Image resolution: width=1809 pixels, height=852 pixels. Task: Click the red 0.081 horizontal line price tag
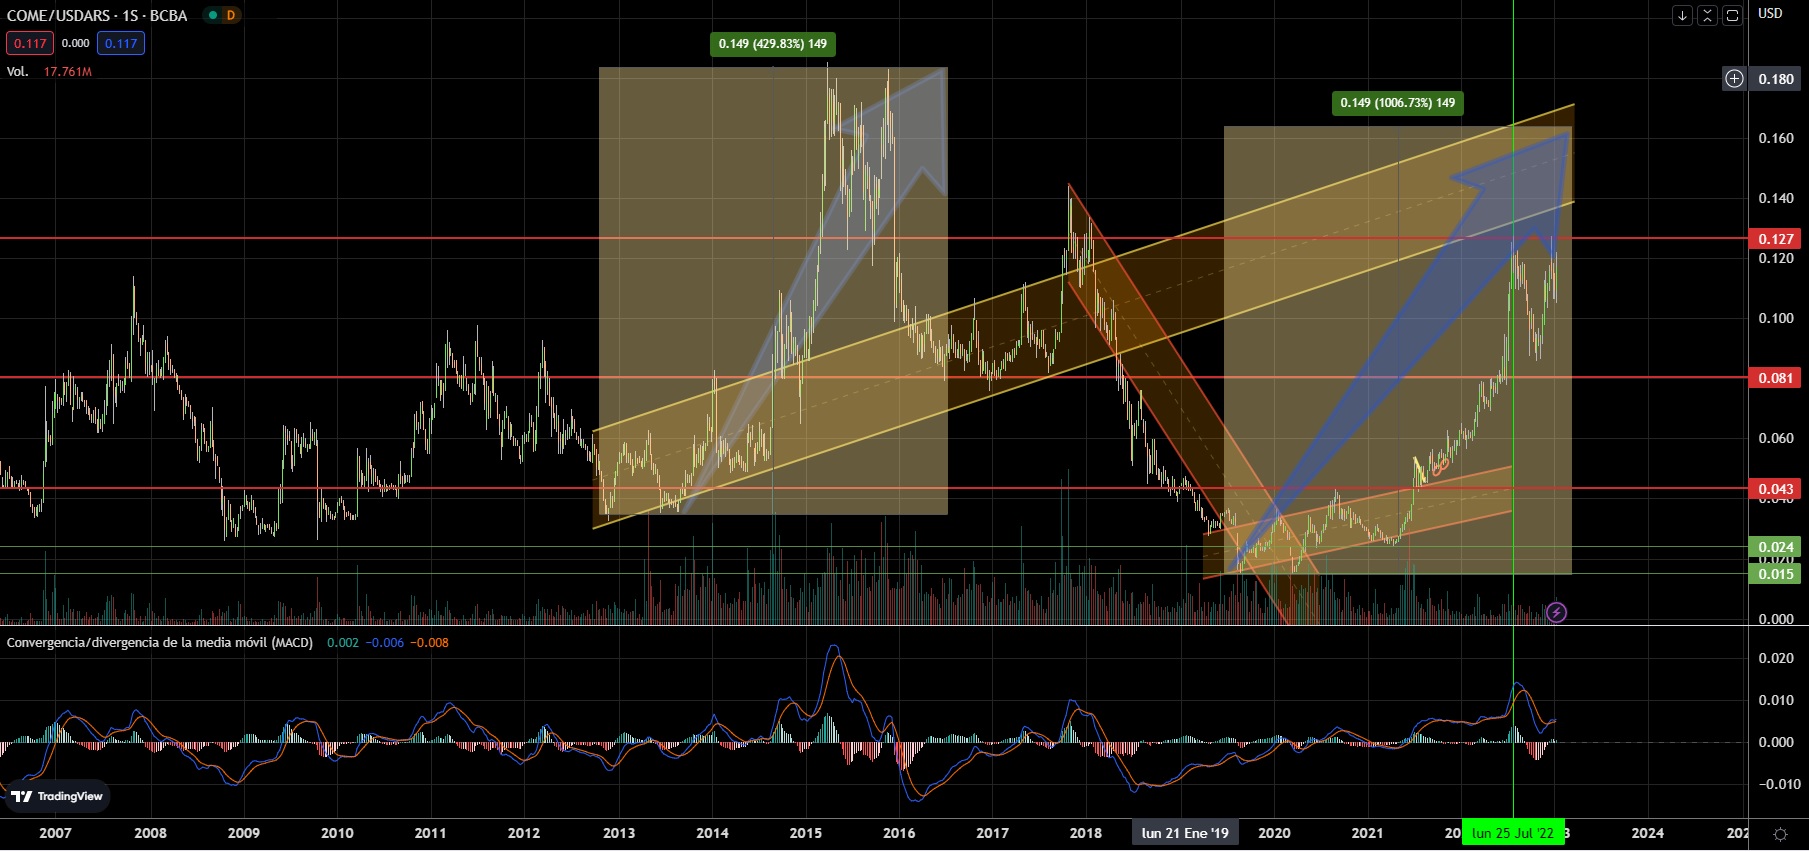coord(1775,378)
